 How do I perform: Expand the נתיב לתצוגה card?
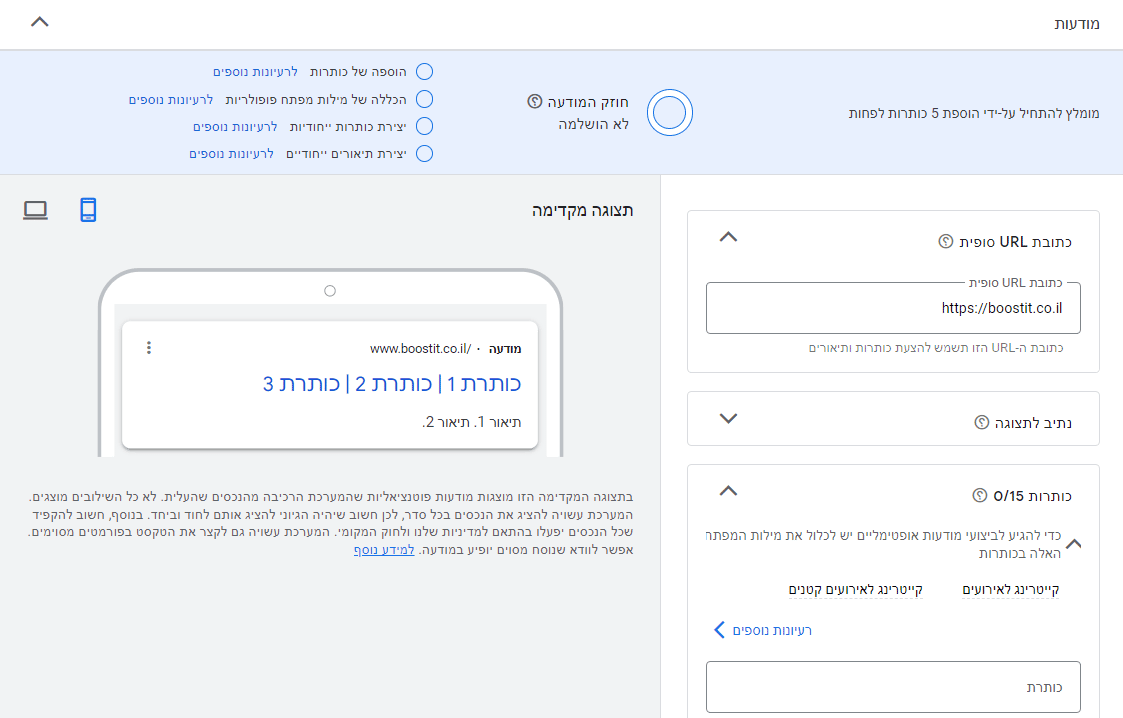coord(728,419)
